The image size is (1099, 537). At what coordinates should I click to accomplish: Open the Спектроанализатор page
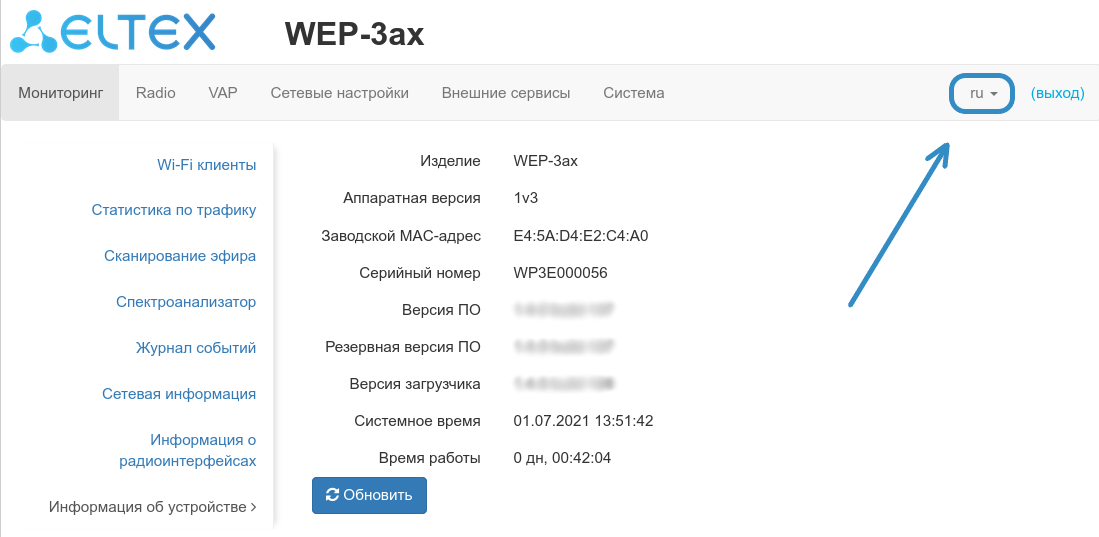(x=186, y=302)
